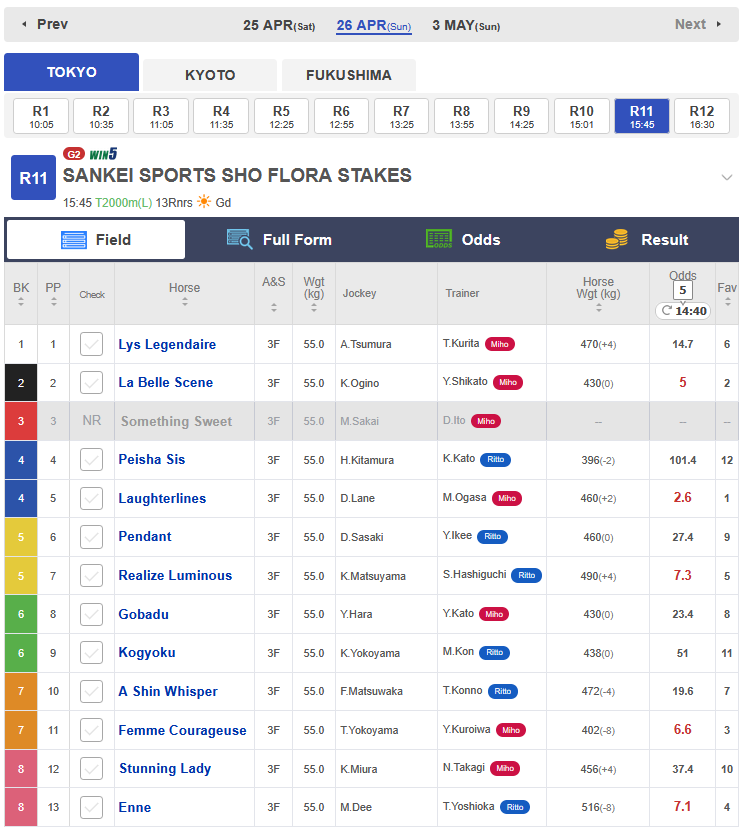
Task: Sort by PP column arrows
Action: [x=54, y=302]
